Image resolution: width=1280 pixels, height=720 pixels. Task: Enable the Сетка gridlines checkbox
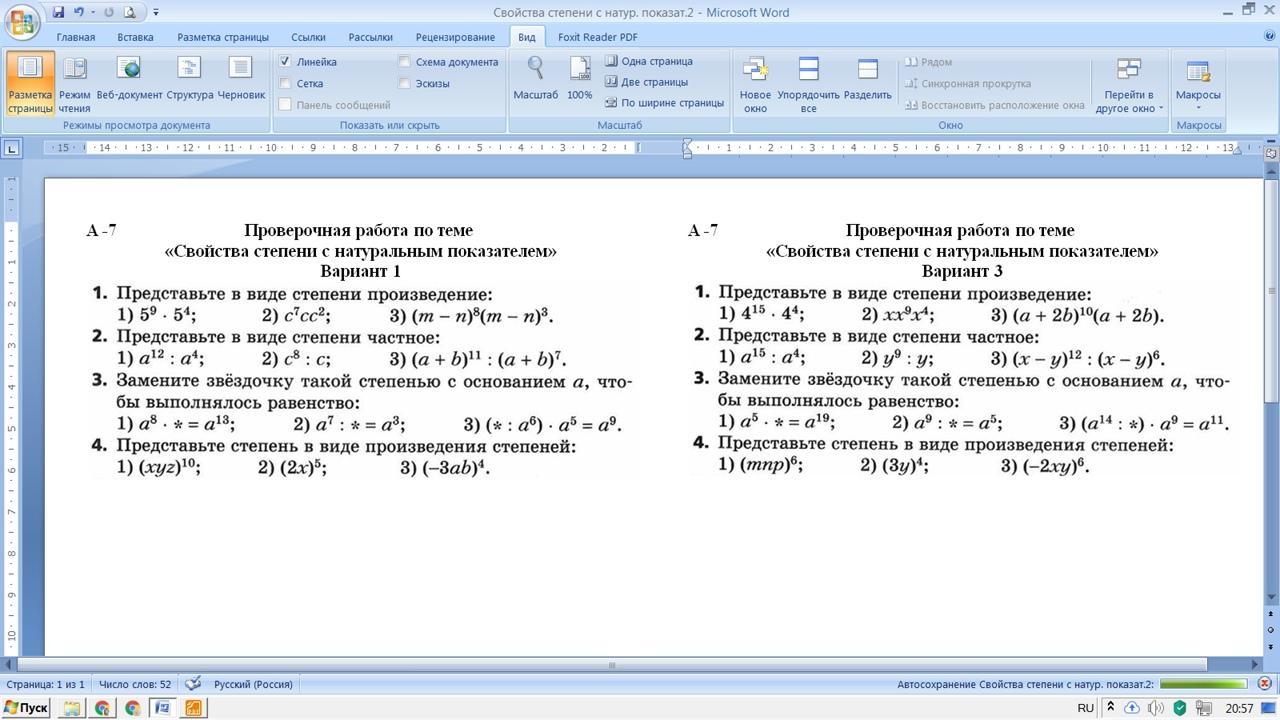[x=285, y=84]
